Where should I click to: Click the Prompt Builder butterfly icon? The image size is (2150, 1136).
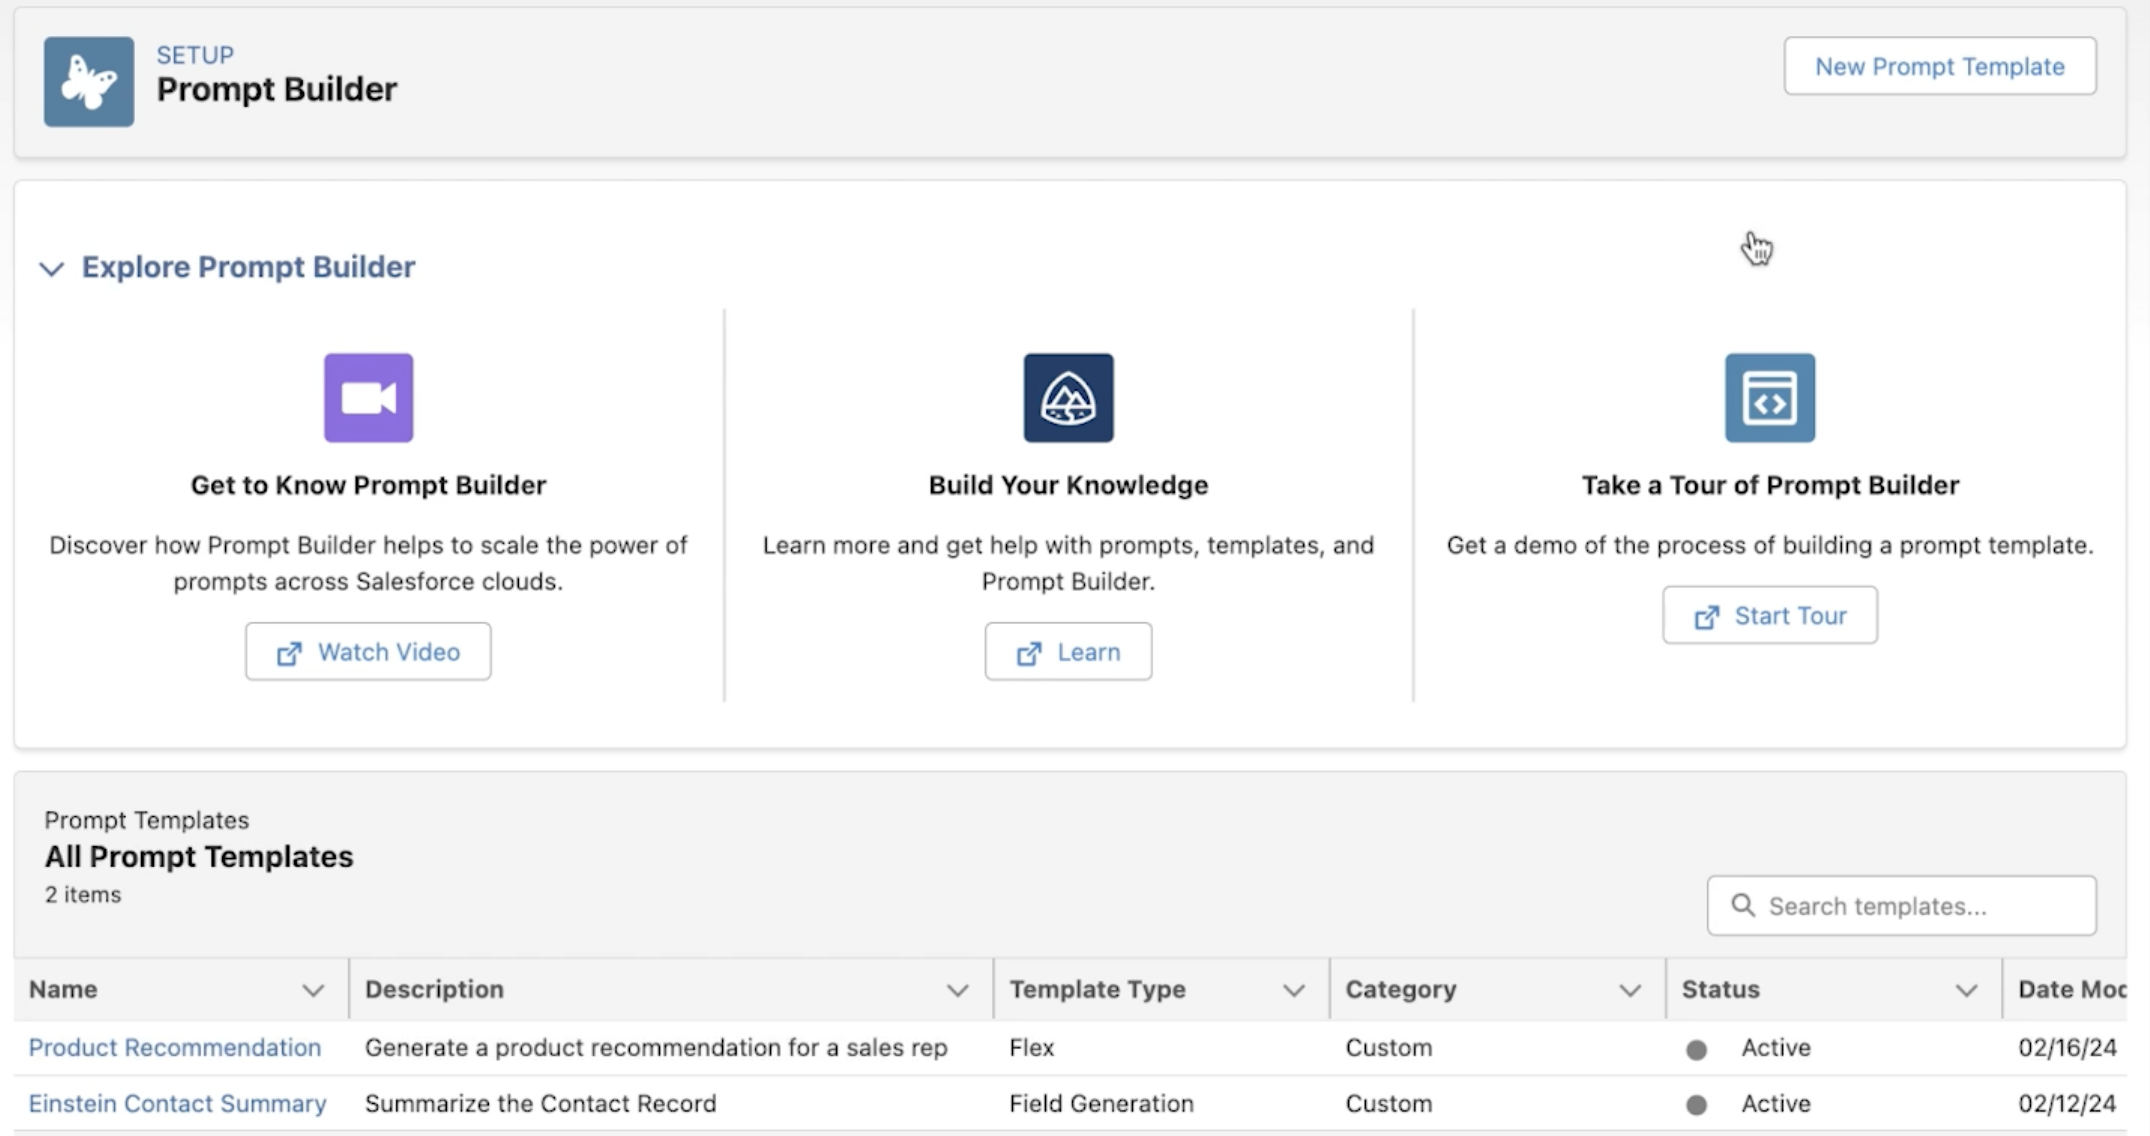pos(88,82)
